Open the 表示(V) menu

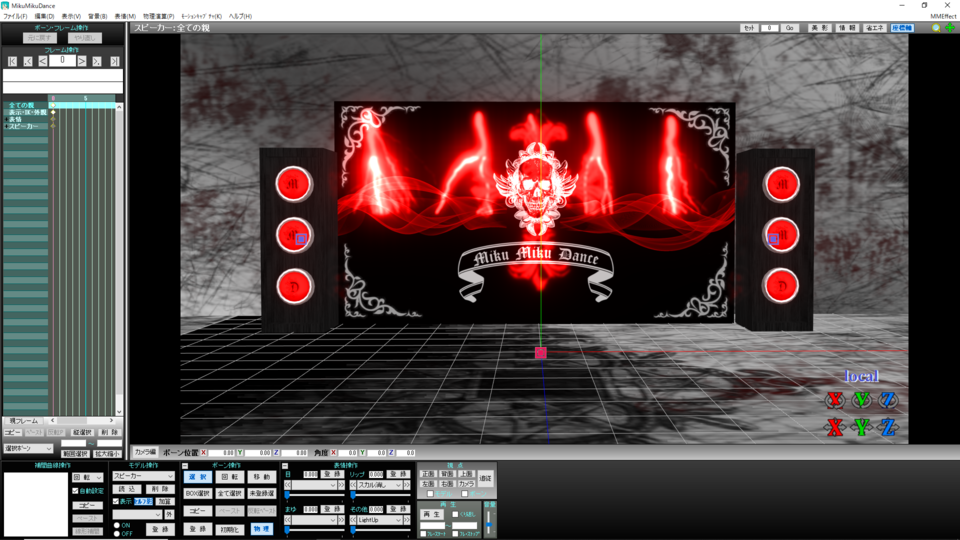(71, 17)
